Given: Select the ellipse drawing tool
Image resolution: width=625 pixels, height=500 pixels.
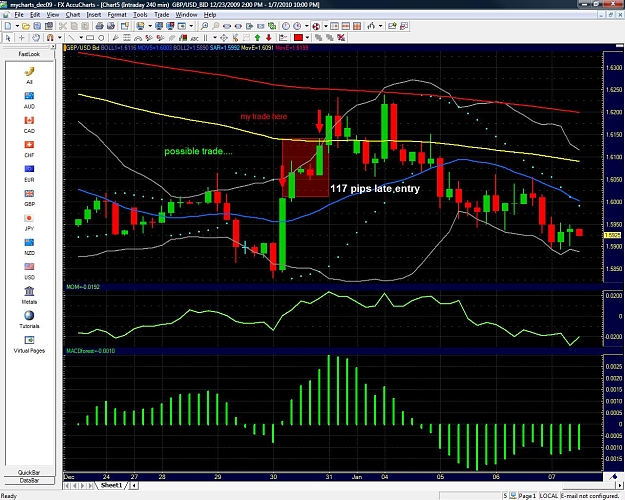Looking at the screenshot, I should (x=101, y=37).
